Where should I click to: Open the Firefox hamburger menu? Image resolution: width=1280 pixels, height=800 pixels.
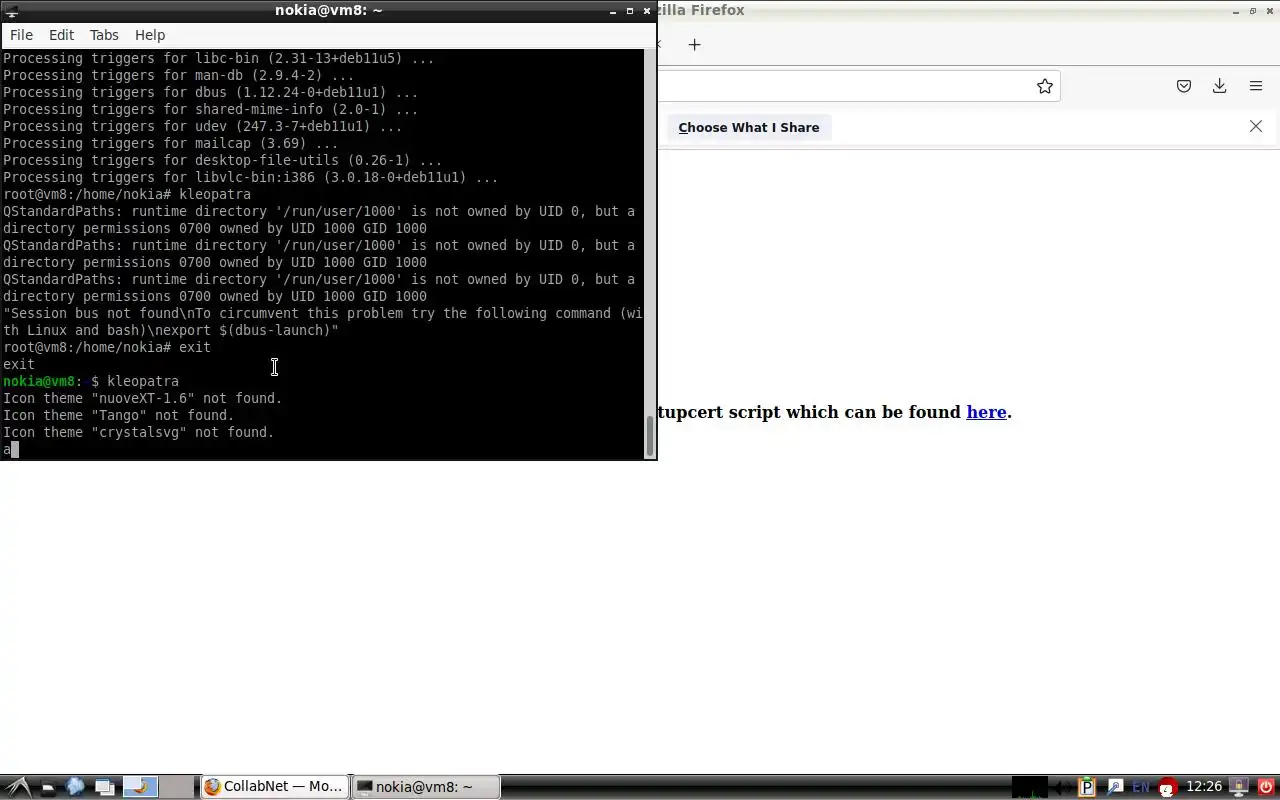tap(1256, 86)
